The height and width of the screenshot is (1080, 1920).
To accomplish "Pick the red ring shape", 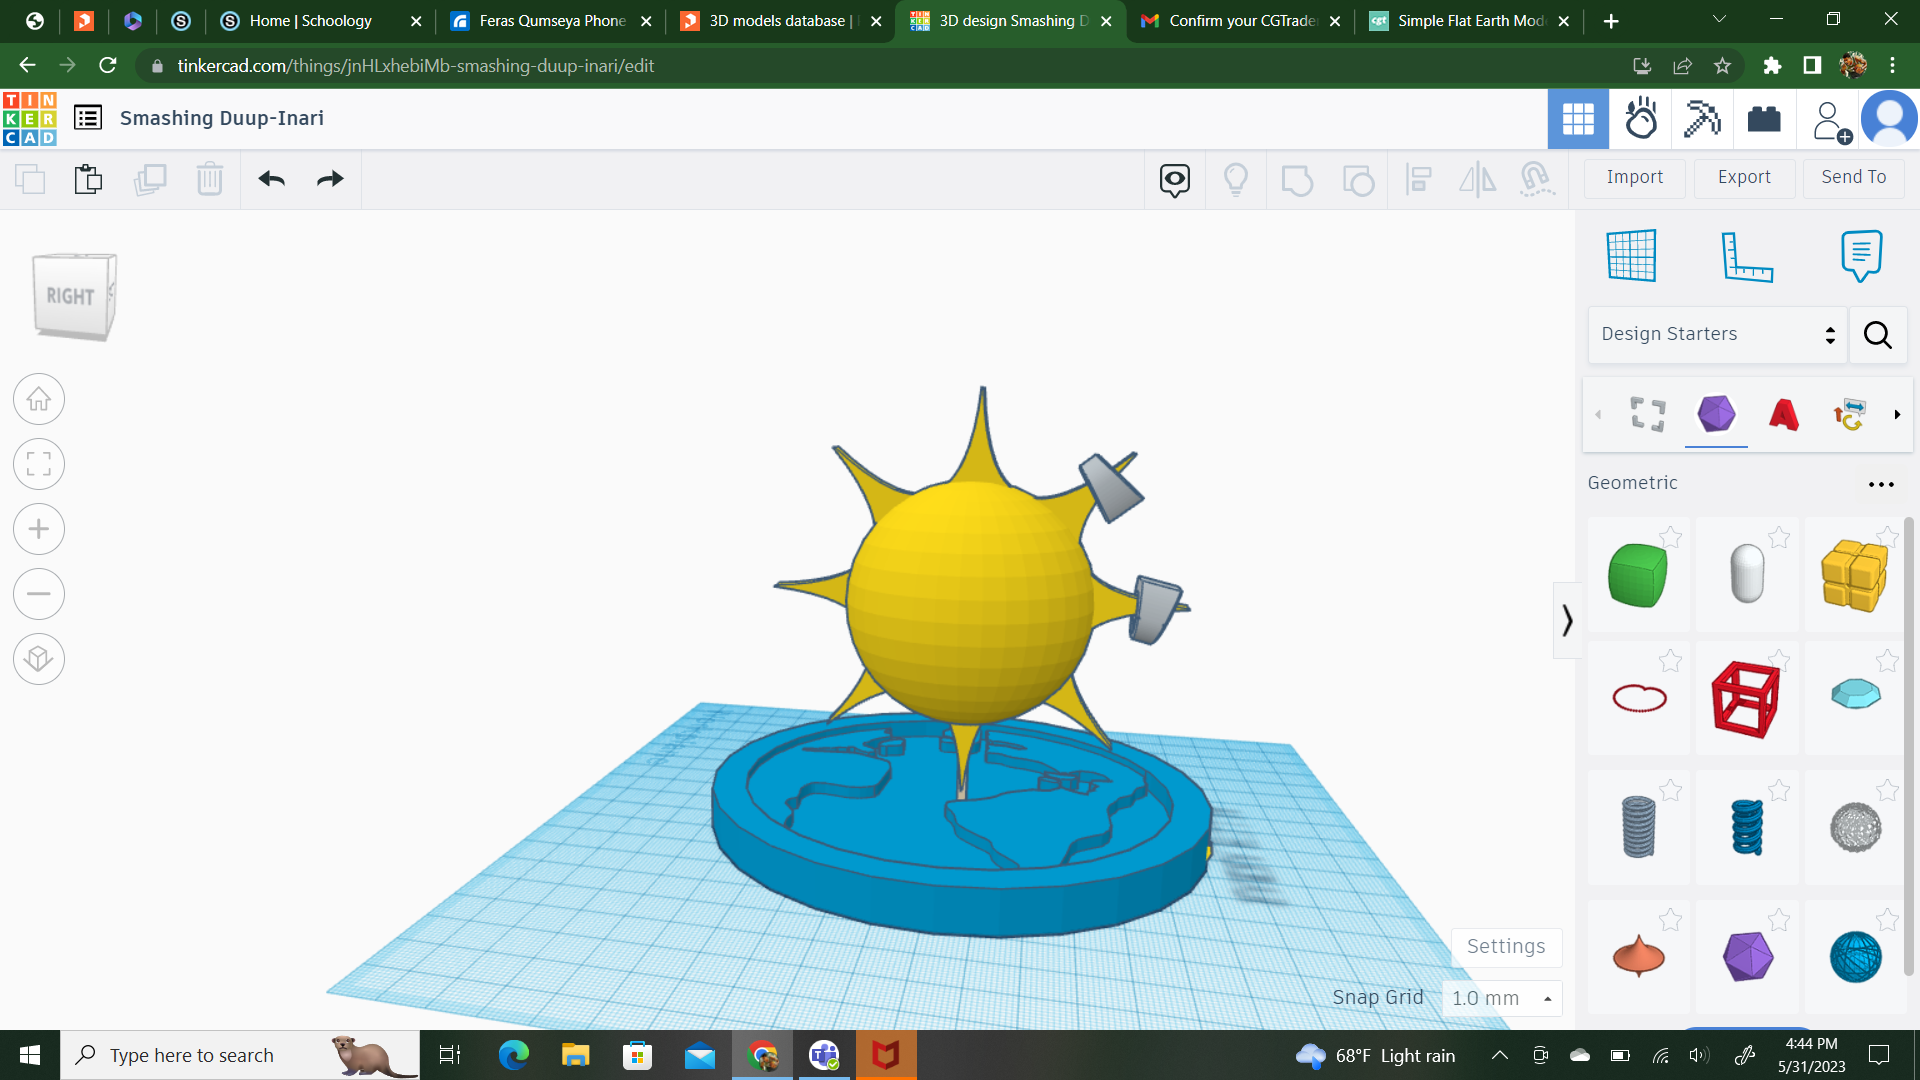I will coord(1639,698).
